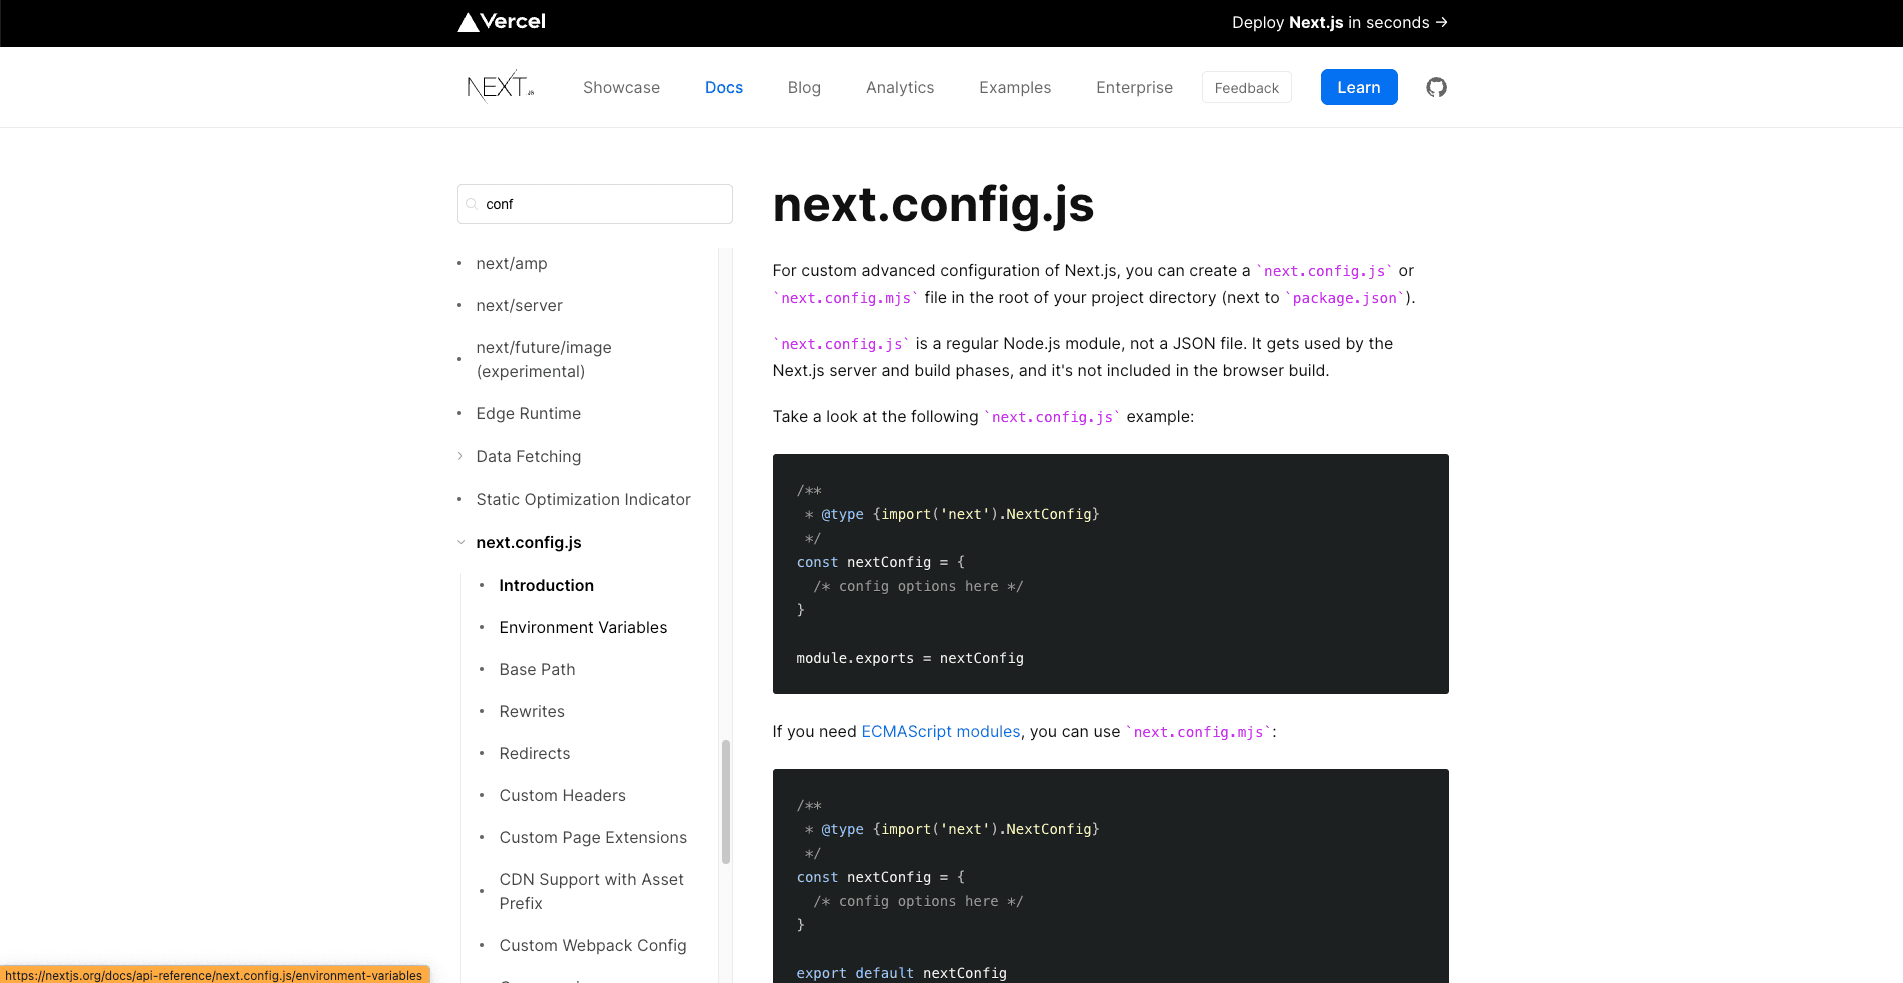Follow the ECMAScript modules link
The image size is (1903, 983).
[940, 731]
